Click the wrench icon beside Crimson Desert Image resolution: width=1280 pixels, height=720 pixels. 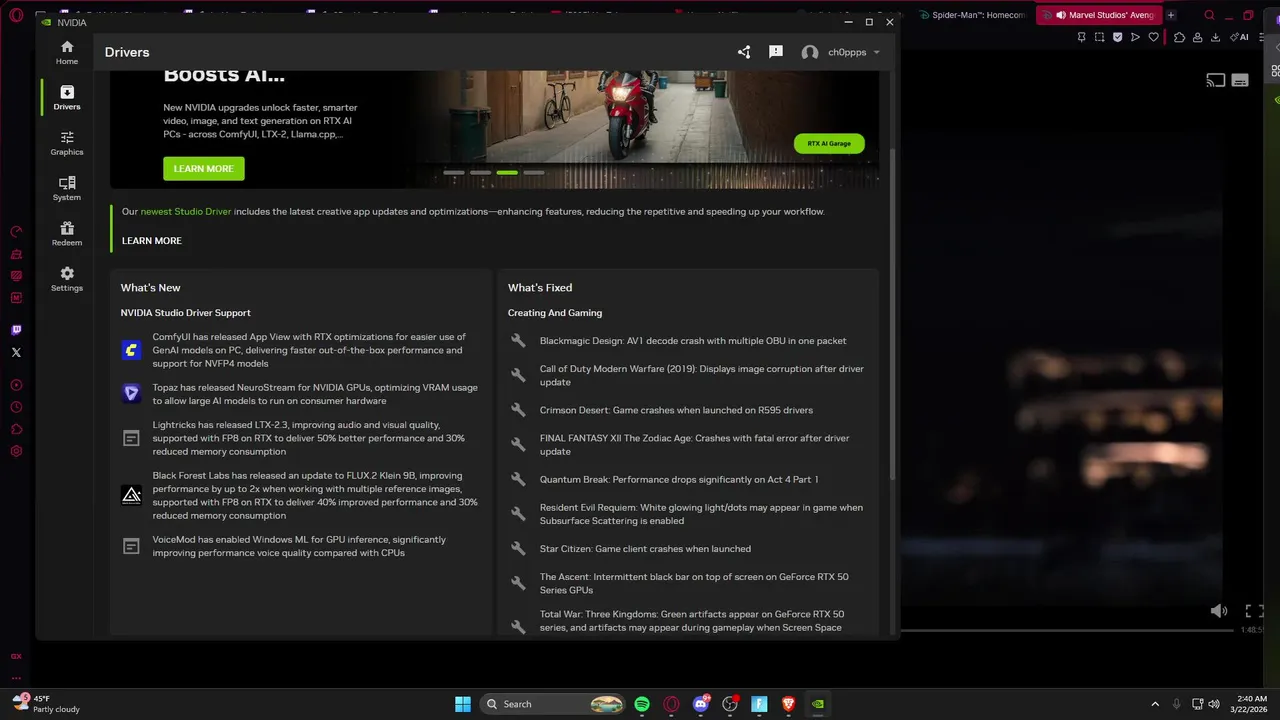pyautogui.click(x=518, y=410)
